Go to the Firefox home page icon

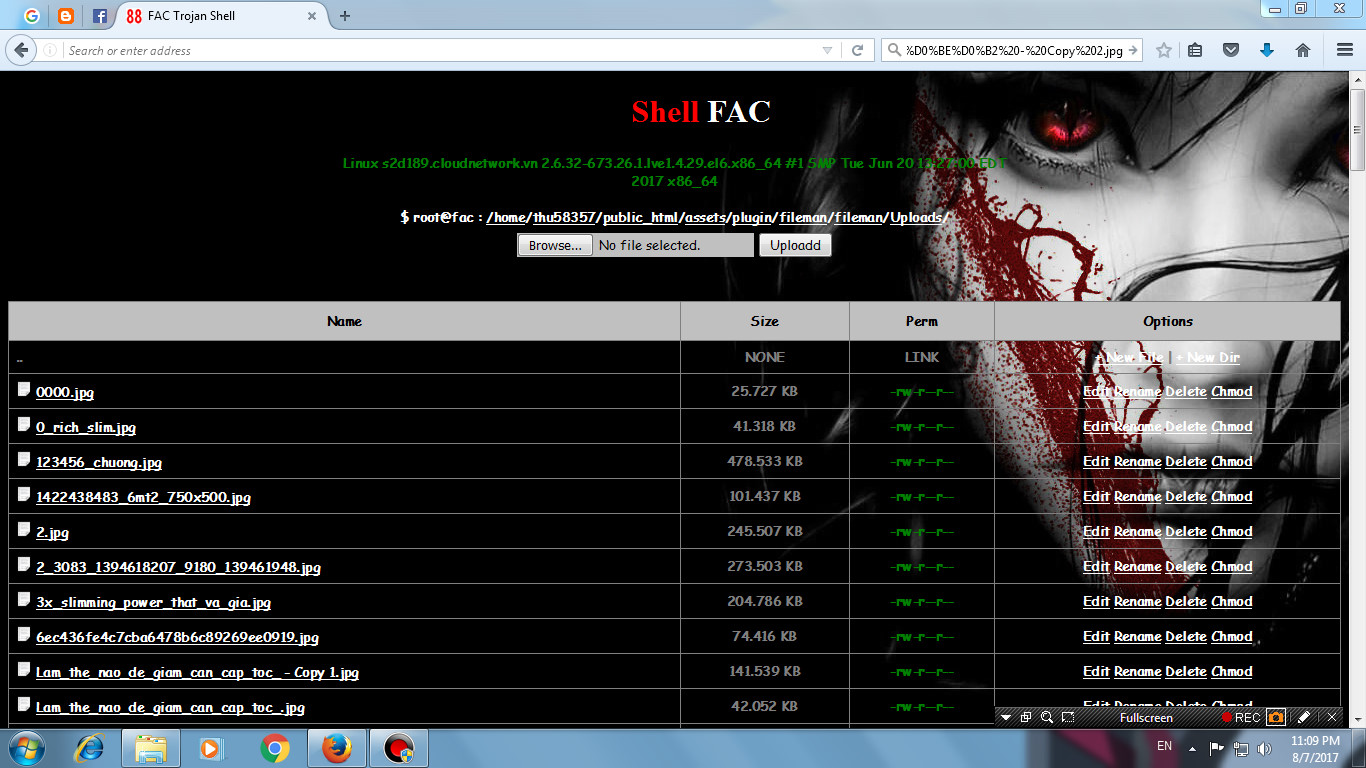[x=1302, y=50]
